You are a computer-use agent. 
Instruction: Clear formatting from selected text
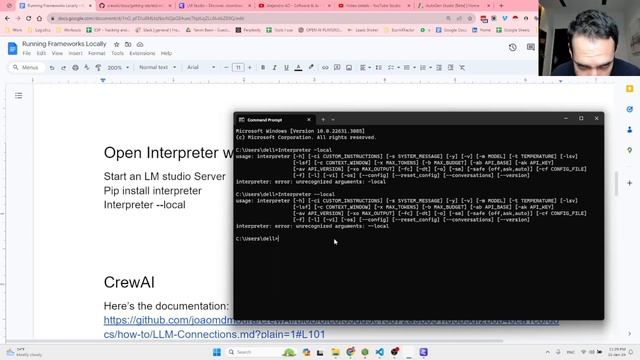(x=462, y=68)
